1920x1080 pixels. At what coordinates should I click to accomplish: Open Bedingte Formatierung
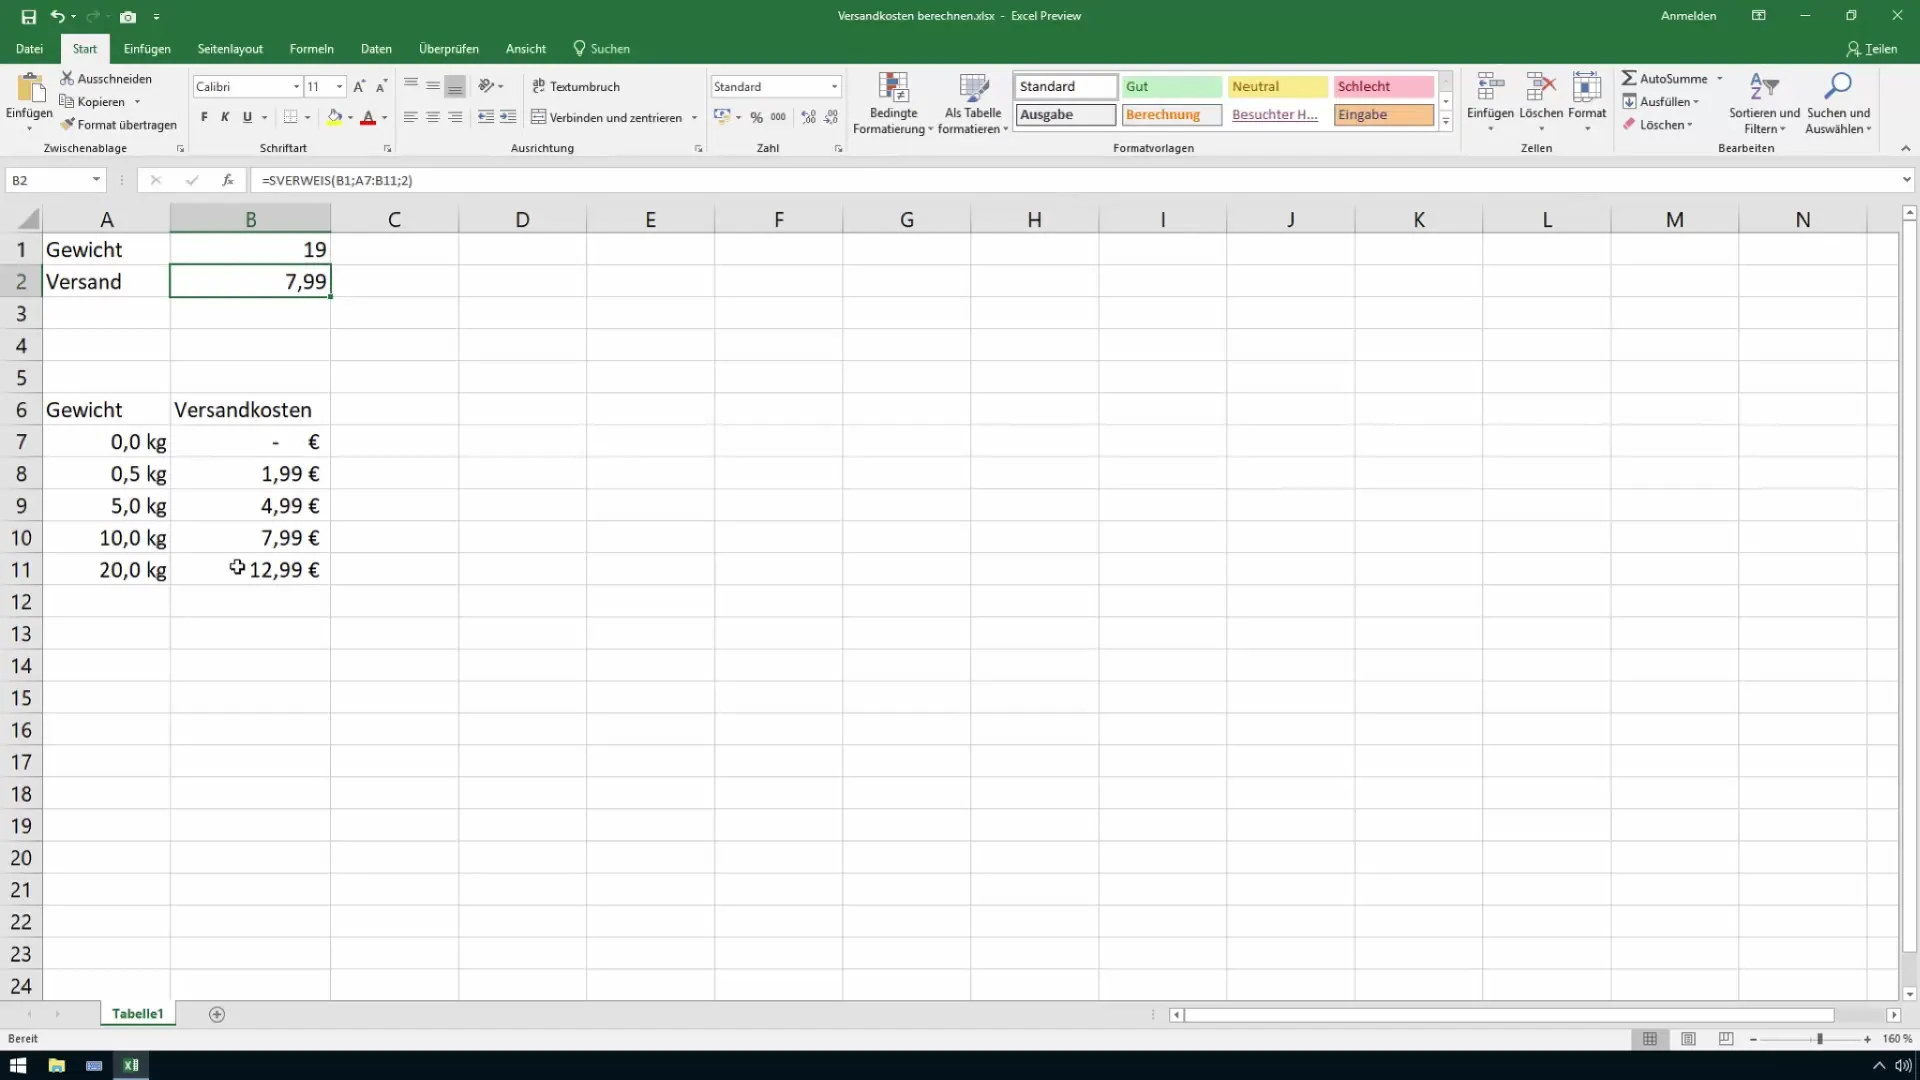pos(892,103)
